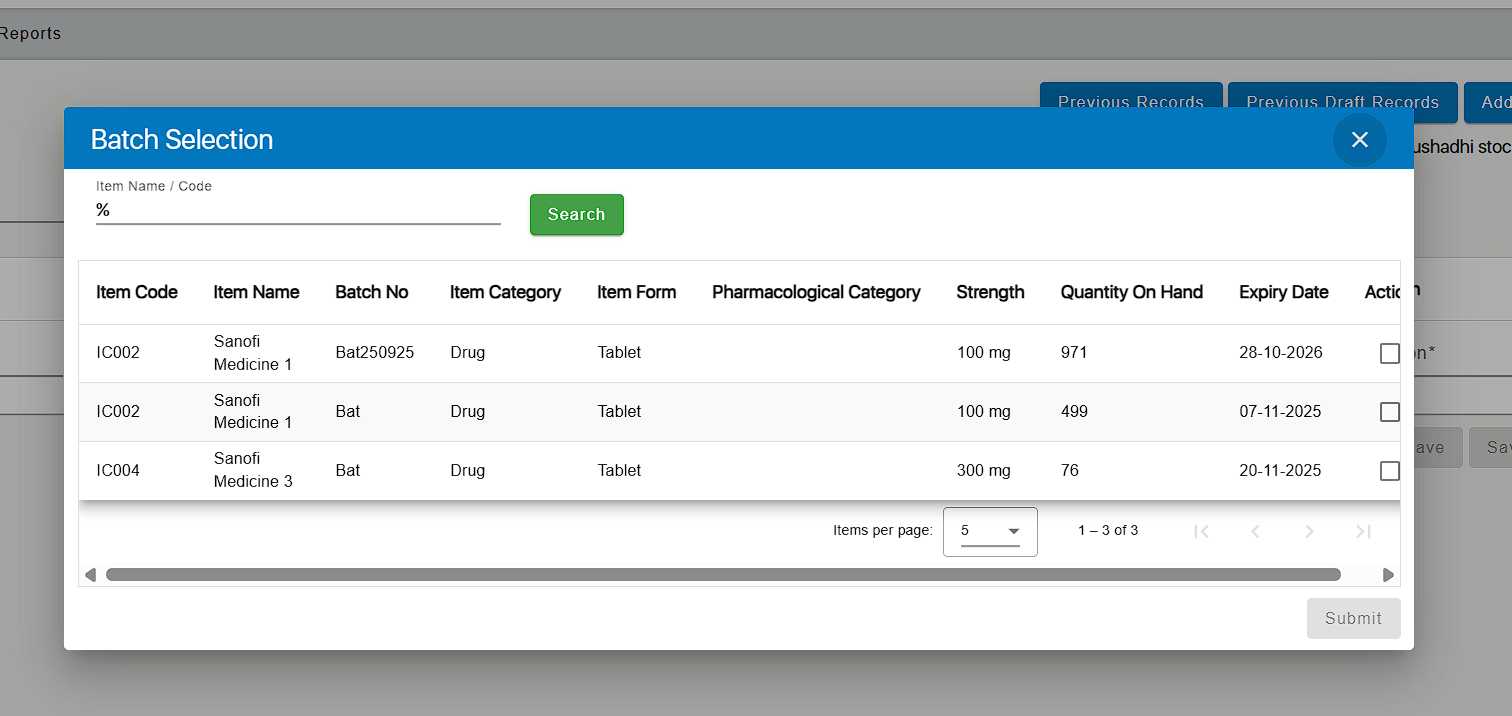1512x716 pixels.
Task: Go to next page of results
Action: [x=1309, y=531]
